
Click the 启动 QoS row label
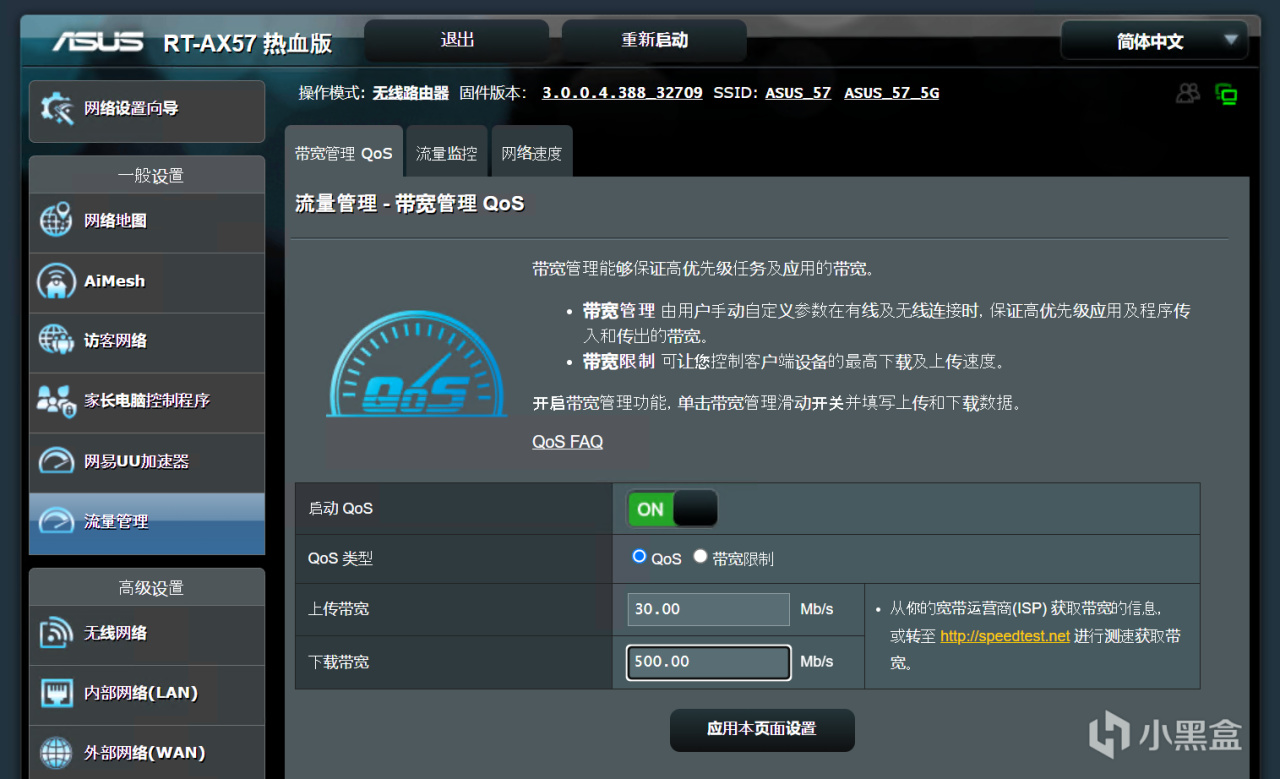click(340, 509)
